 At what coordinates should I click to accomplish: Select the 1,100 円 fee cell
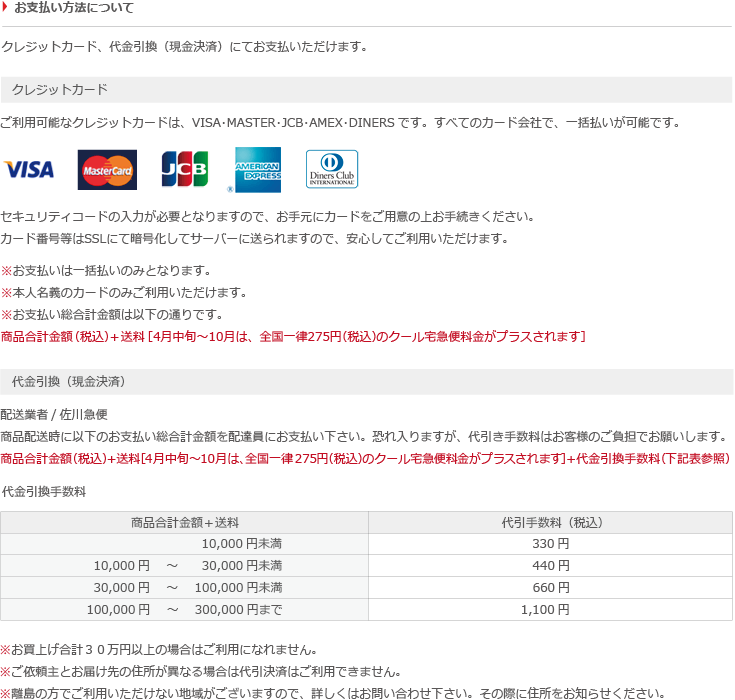click(x=550, y=610)
